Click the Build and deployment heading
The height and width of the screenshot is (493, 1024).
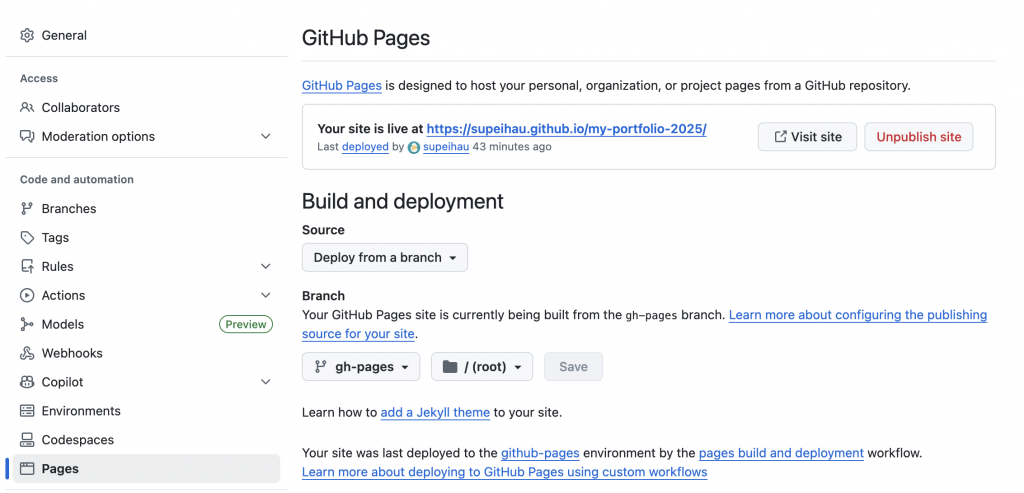tap(402, 201)
